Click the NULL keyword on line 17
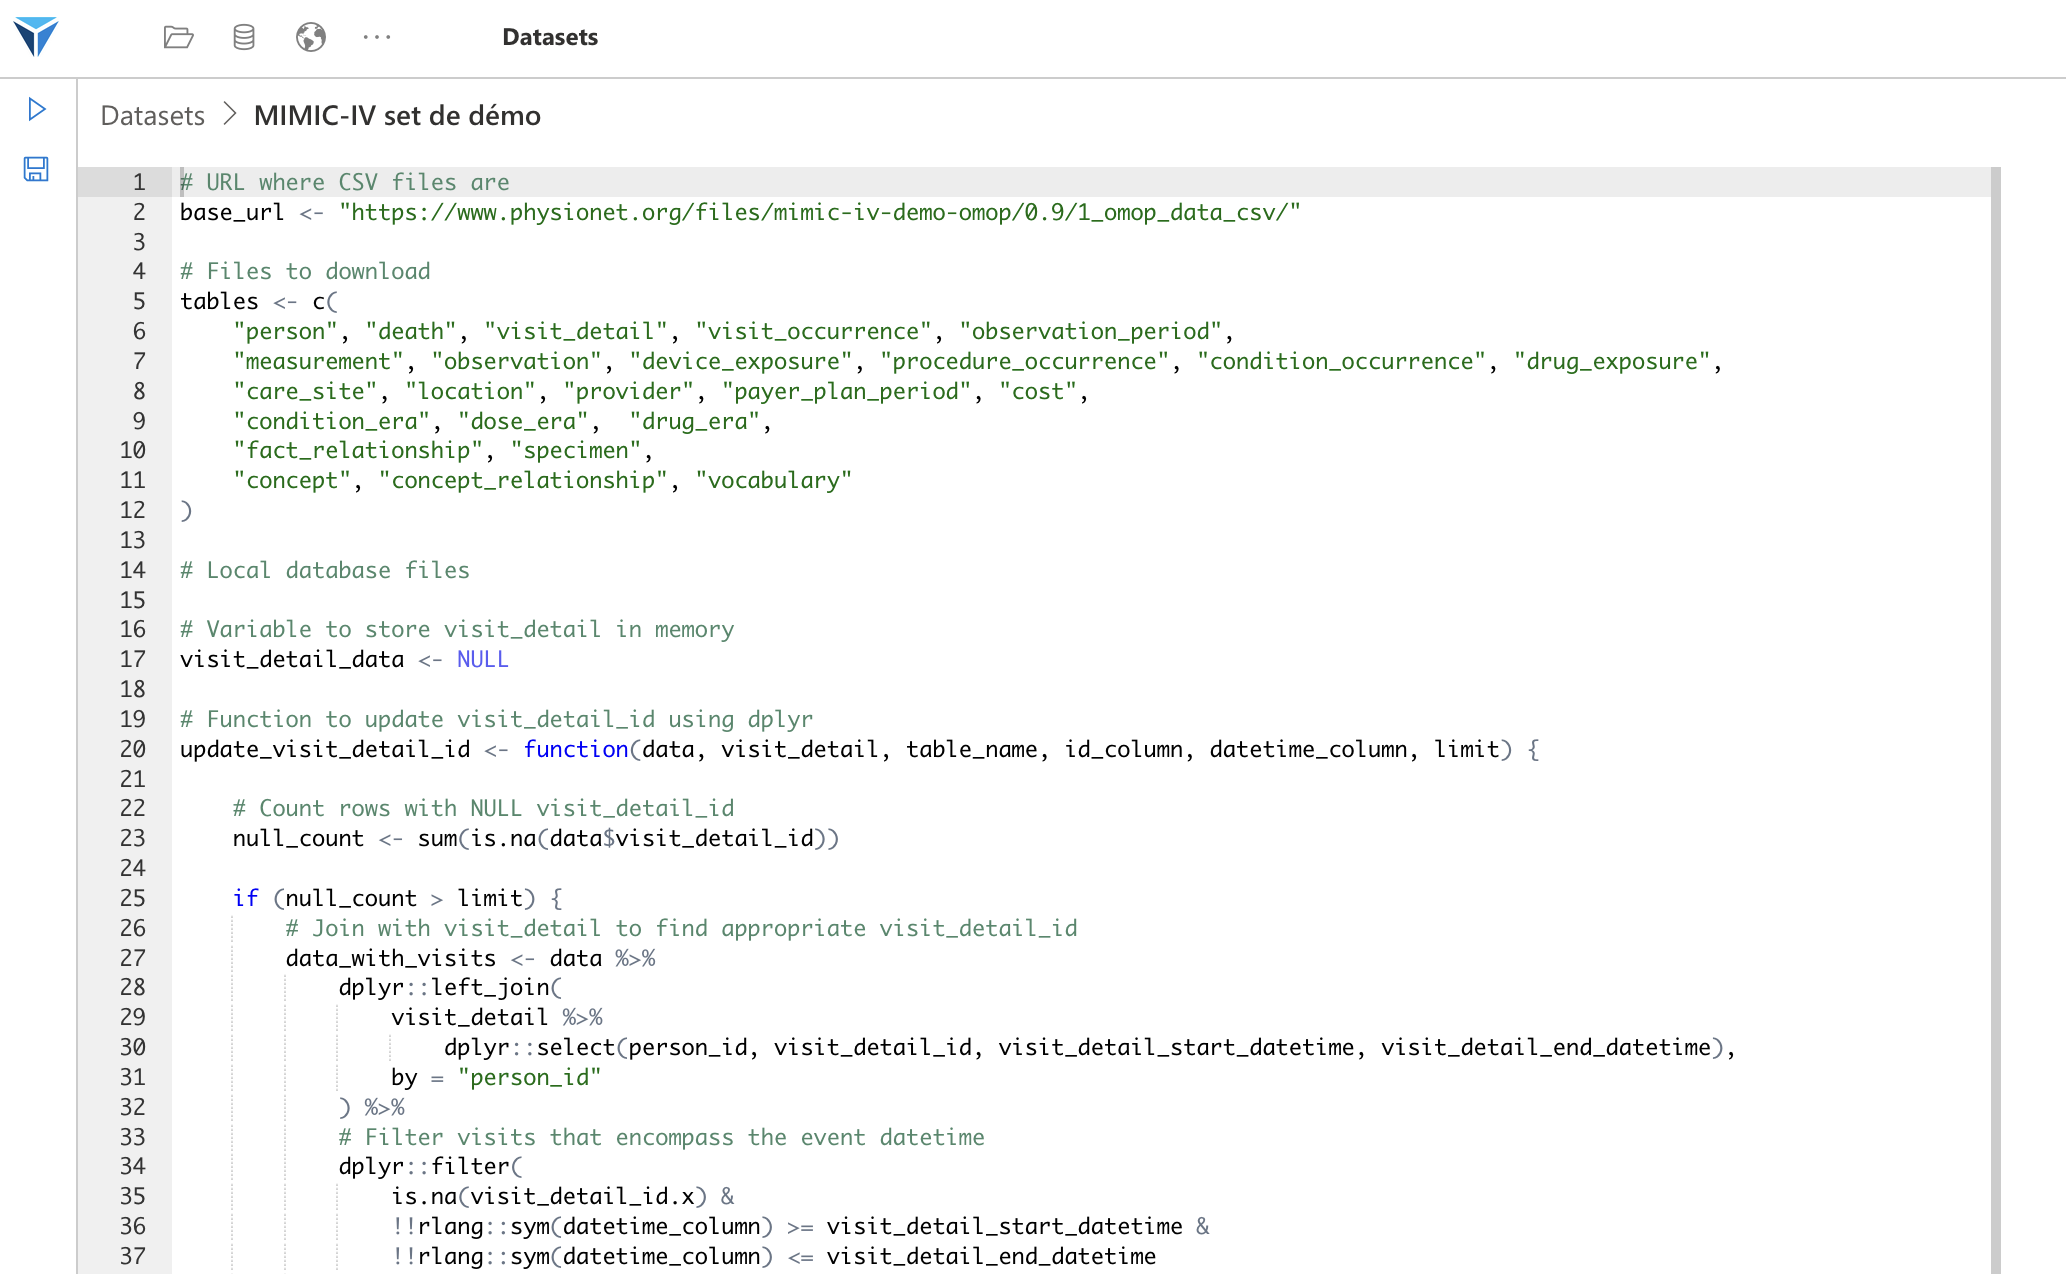2066x1274 pixels. click(x=483, y=659)
